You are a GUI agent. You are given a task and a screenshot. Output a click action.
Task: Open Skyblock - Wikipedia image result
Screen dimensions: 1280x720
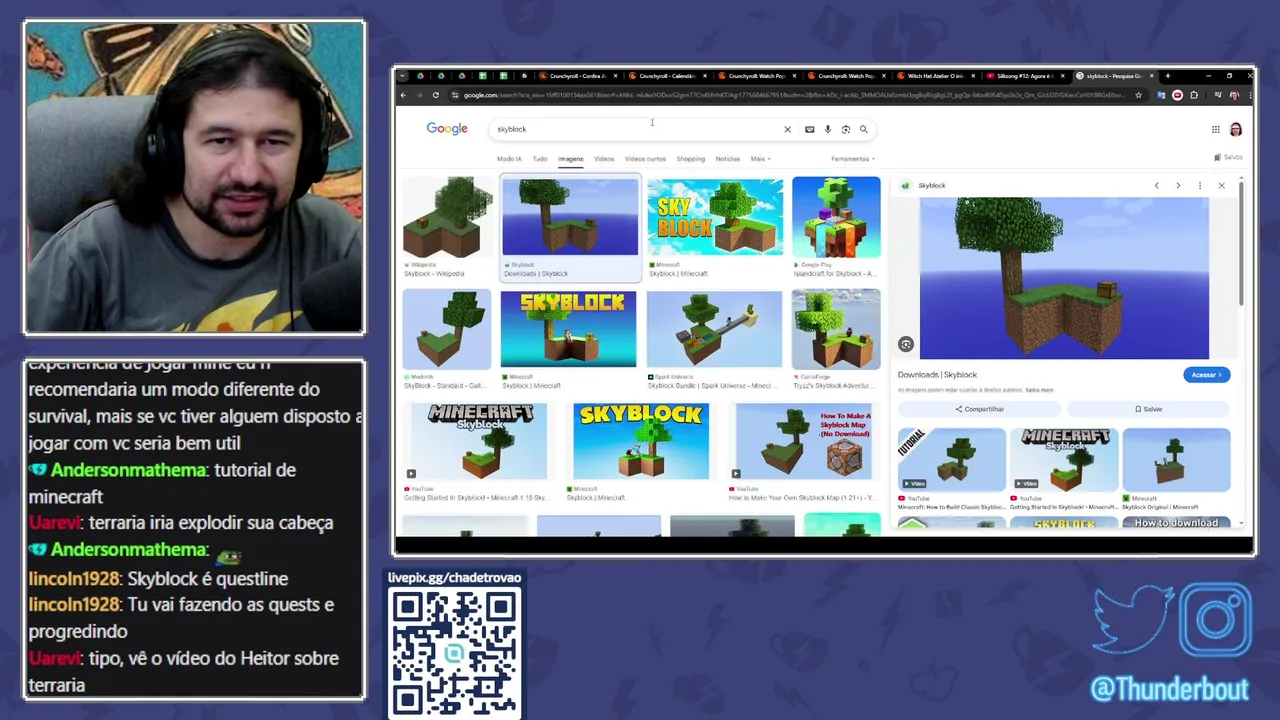[447, 227]
